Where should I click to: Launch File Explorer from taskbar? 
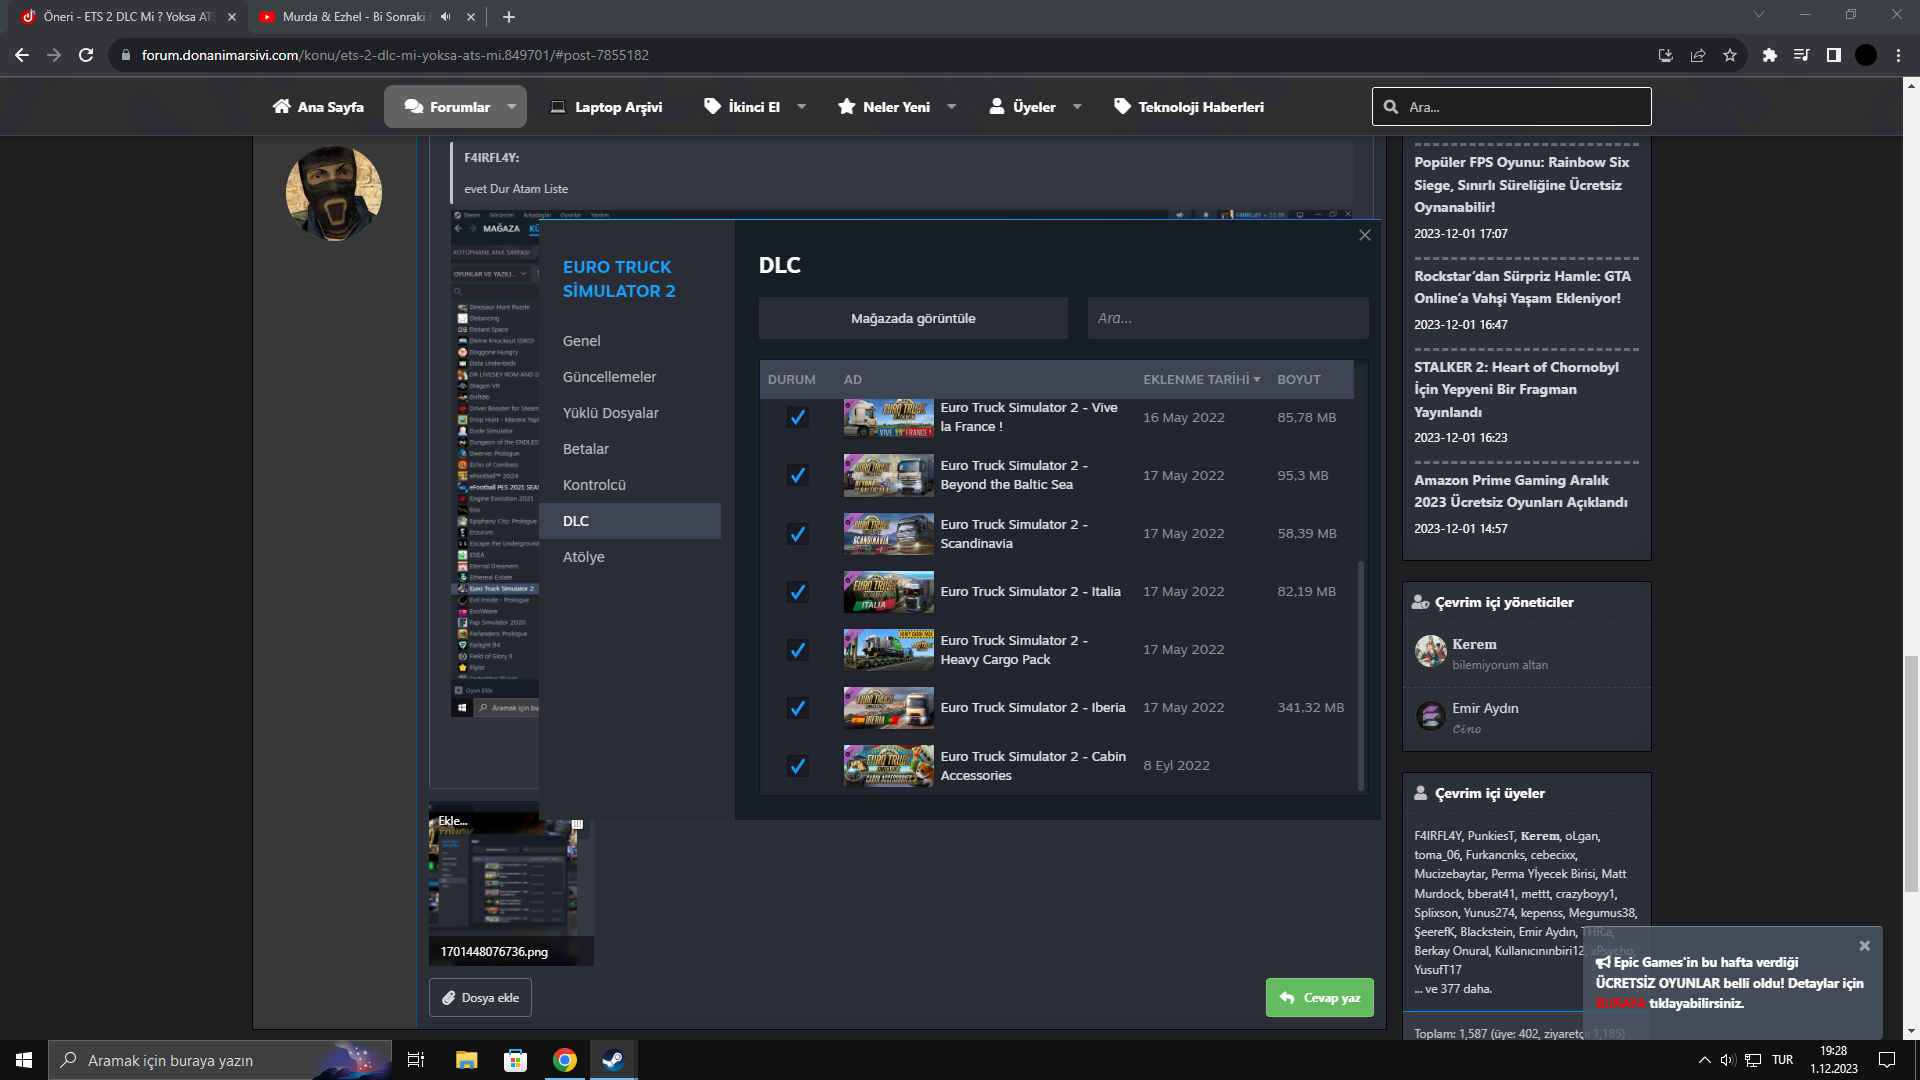466,1060
